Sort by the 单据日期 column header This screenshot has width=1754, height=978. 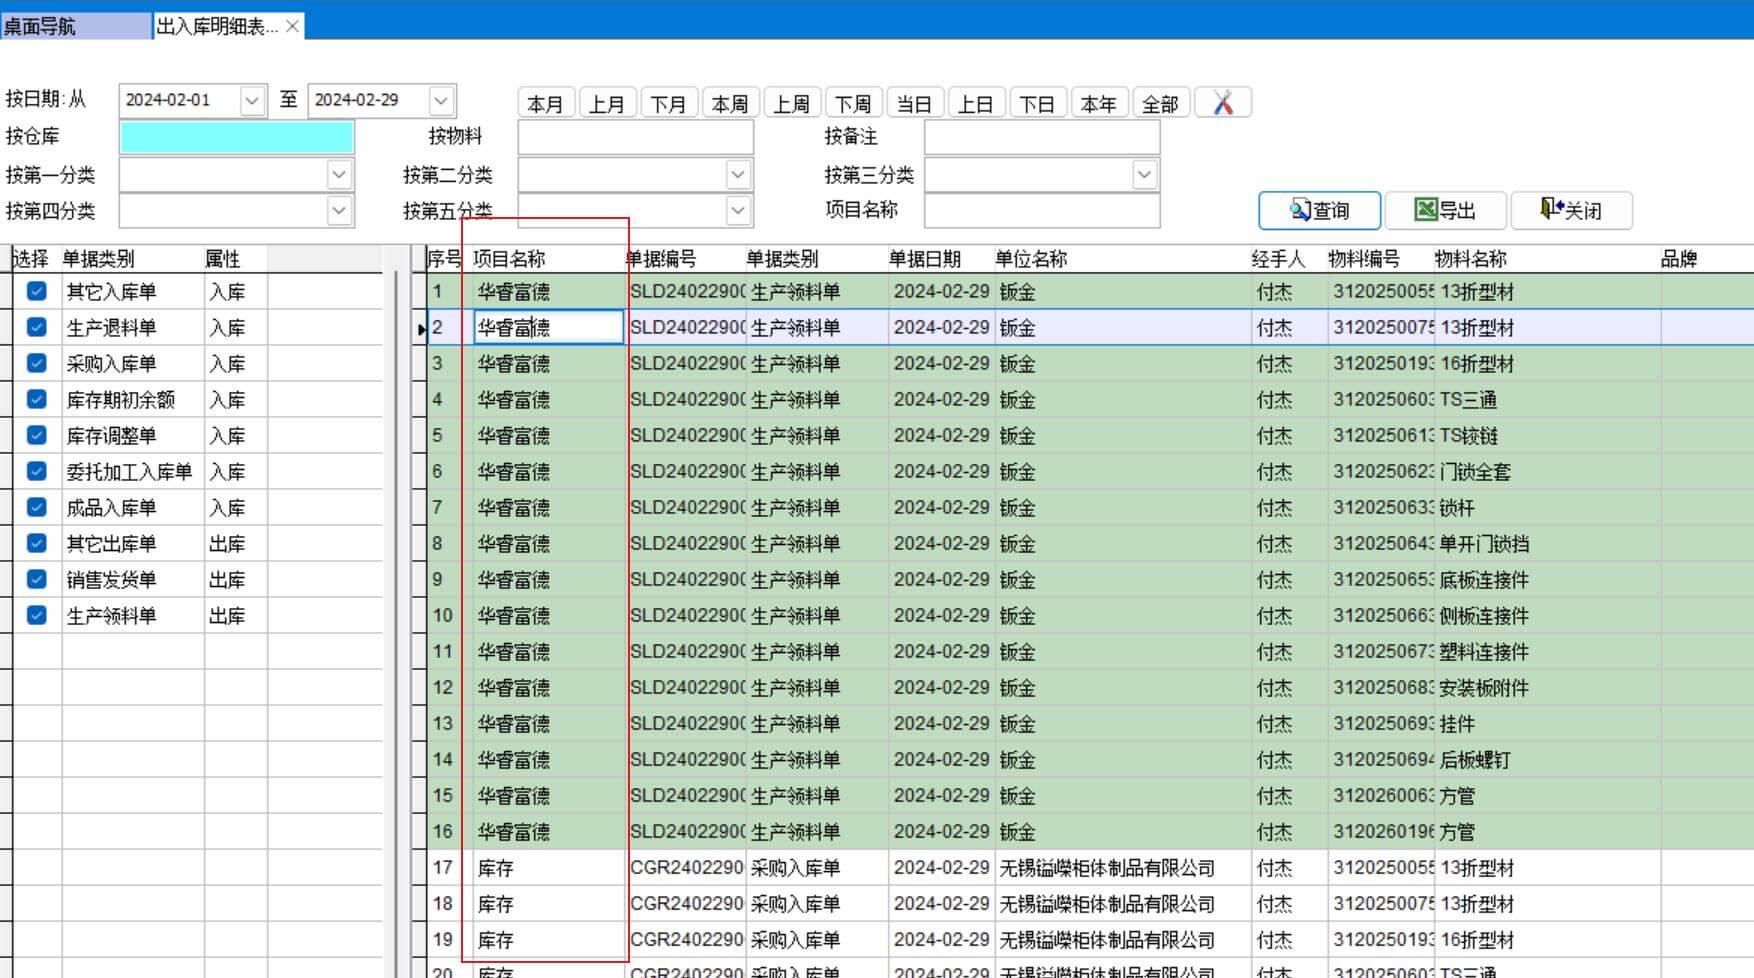pyautogui.click(x=925, y=259)
